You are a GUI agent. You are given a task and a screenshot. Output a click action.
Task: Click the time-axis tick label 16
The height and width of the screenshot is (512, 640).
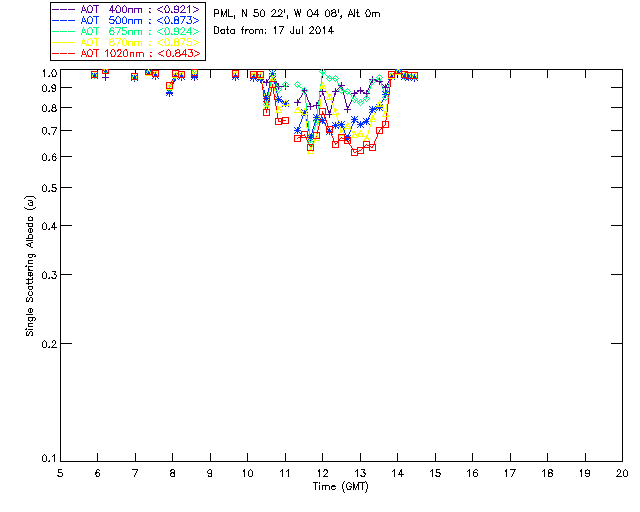coord(472,473)
